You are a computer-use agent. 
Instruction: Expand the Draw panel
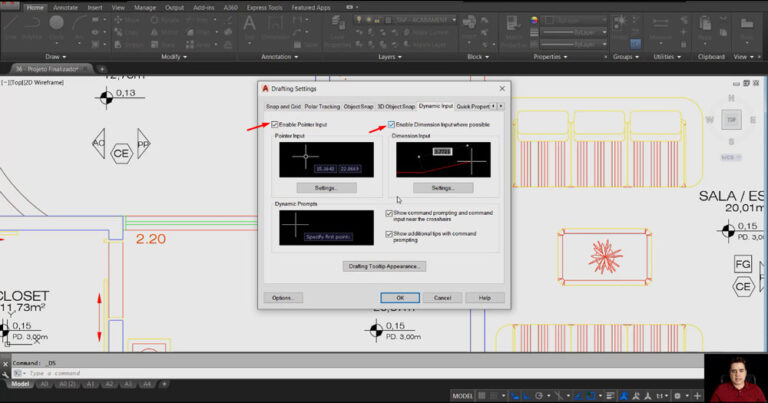click(x=55, y=57)
